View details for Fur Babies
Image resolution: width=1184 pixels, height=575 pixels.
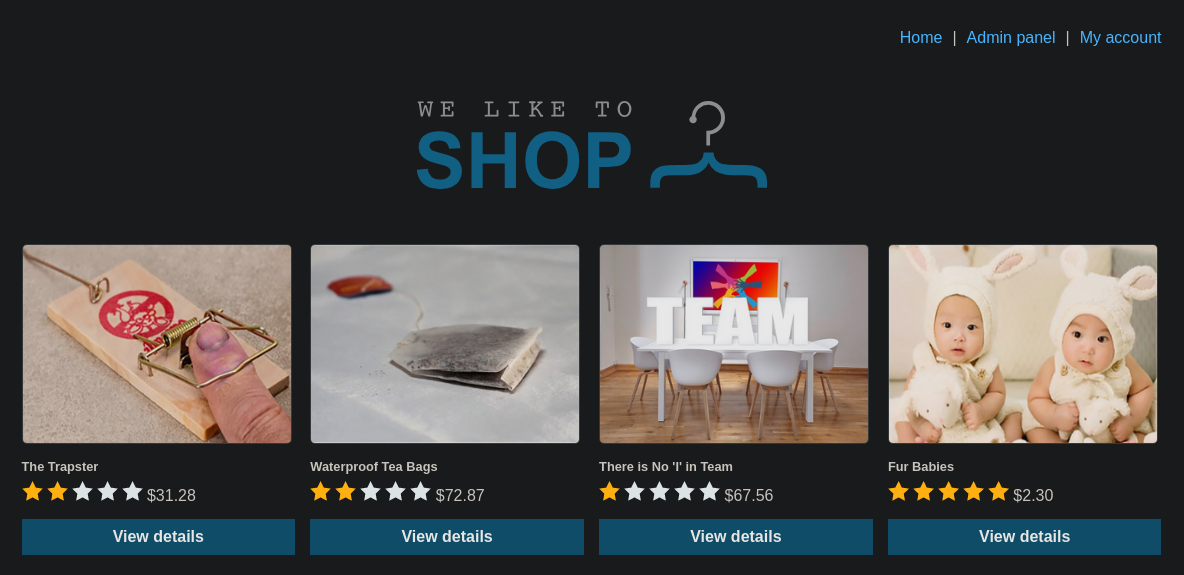(1024, 536)
